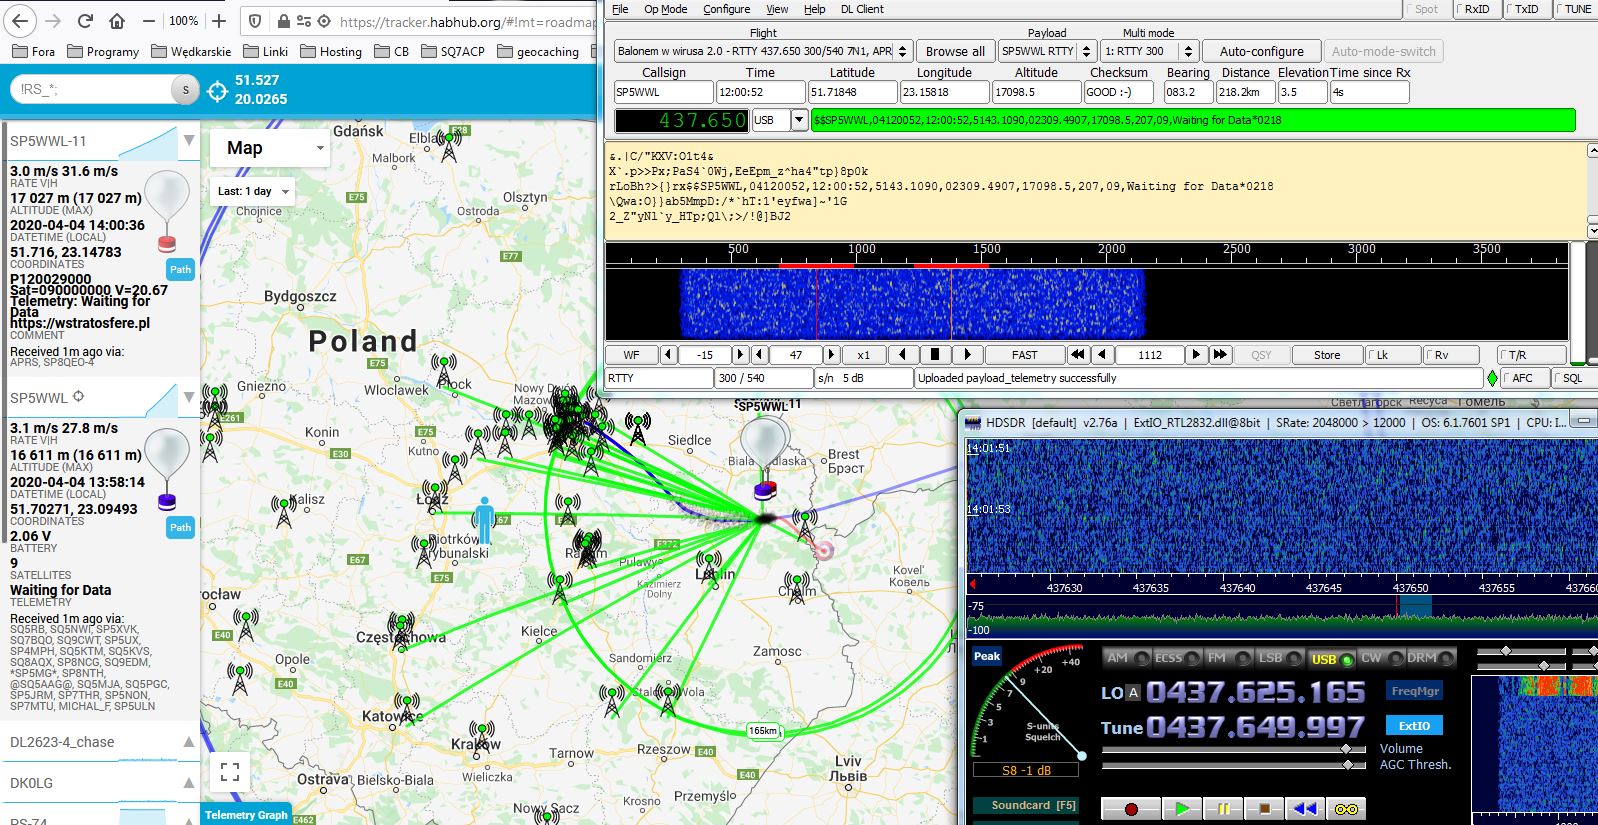Click the tracker callsign search field
Viewport: 1598px width, 825px height.
92,89
